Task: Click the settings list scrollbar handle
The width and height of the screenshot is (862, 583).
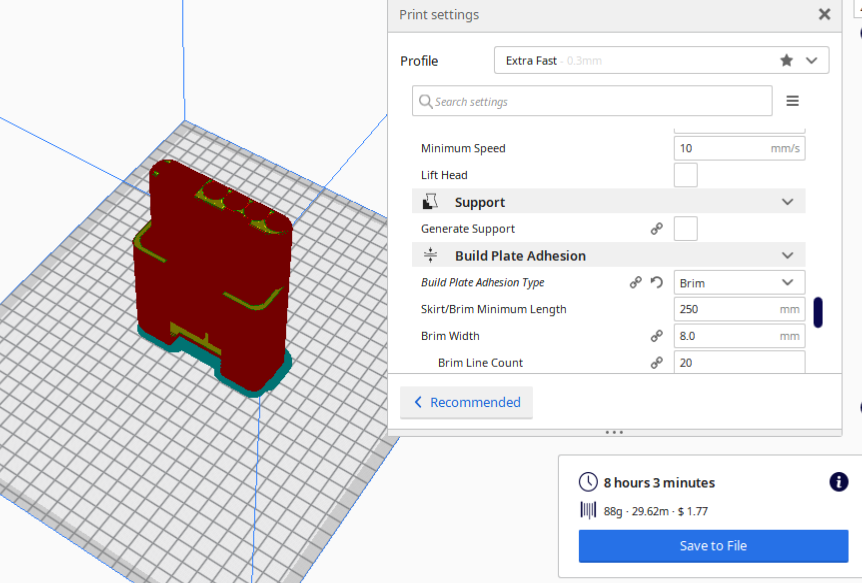Action: click(x=818, y=312)
